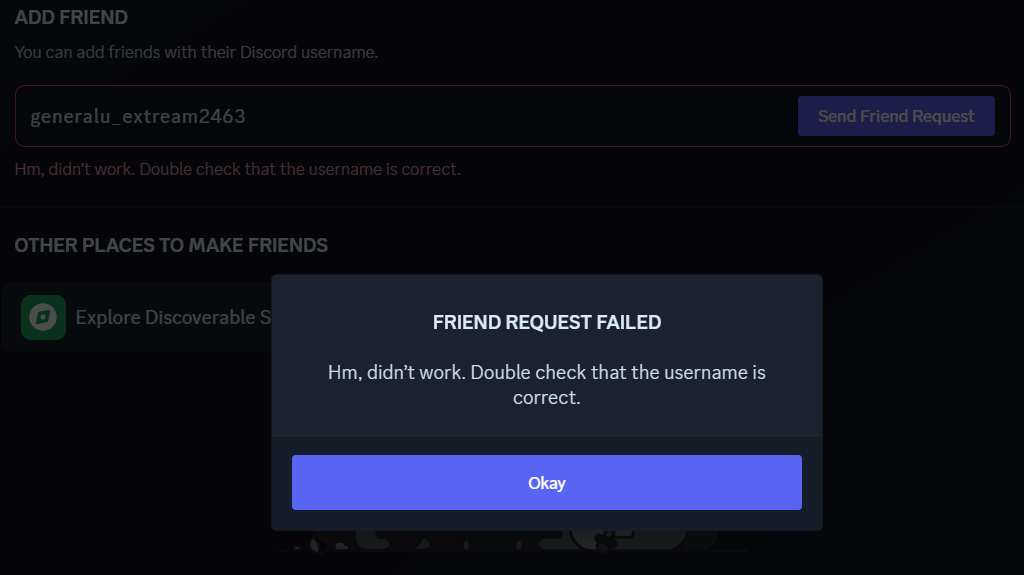The height and width of the screenshot is (575, 1024).
Task: Click the Send Friend Request button
Action: pyautogui.click(x=896, y=116)
